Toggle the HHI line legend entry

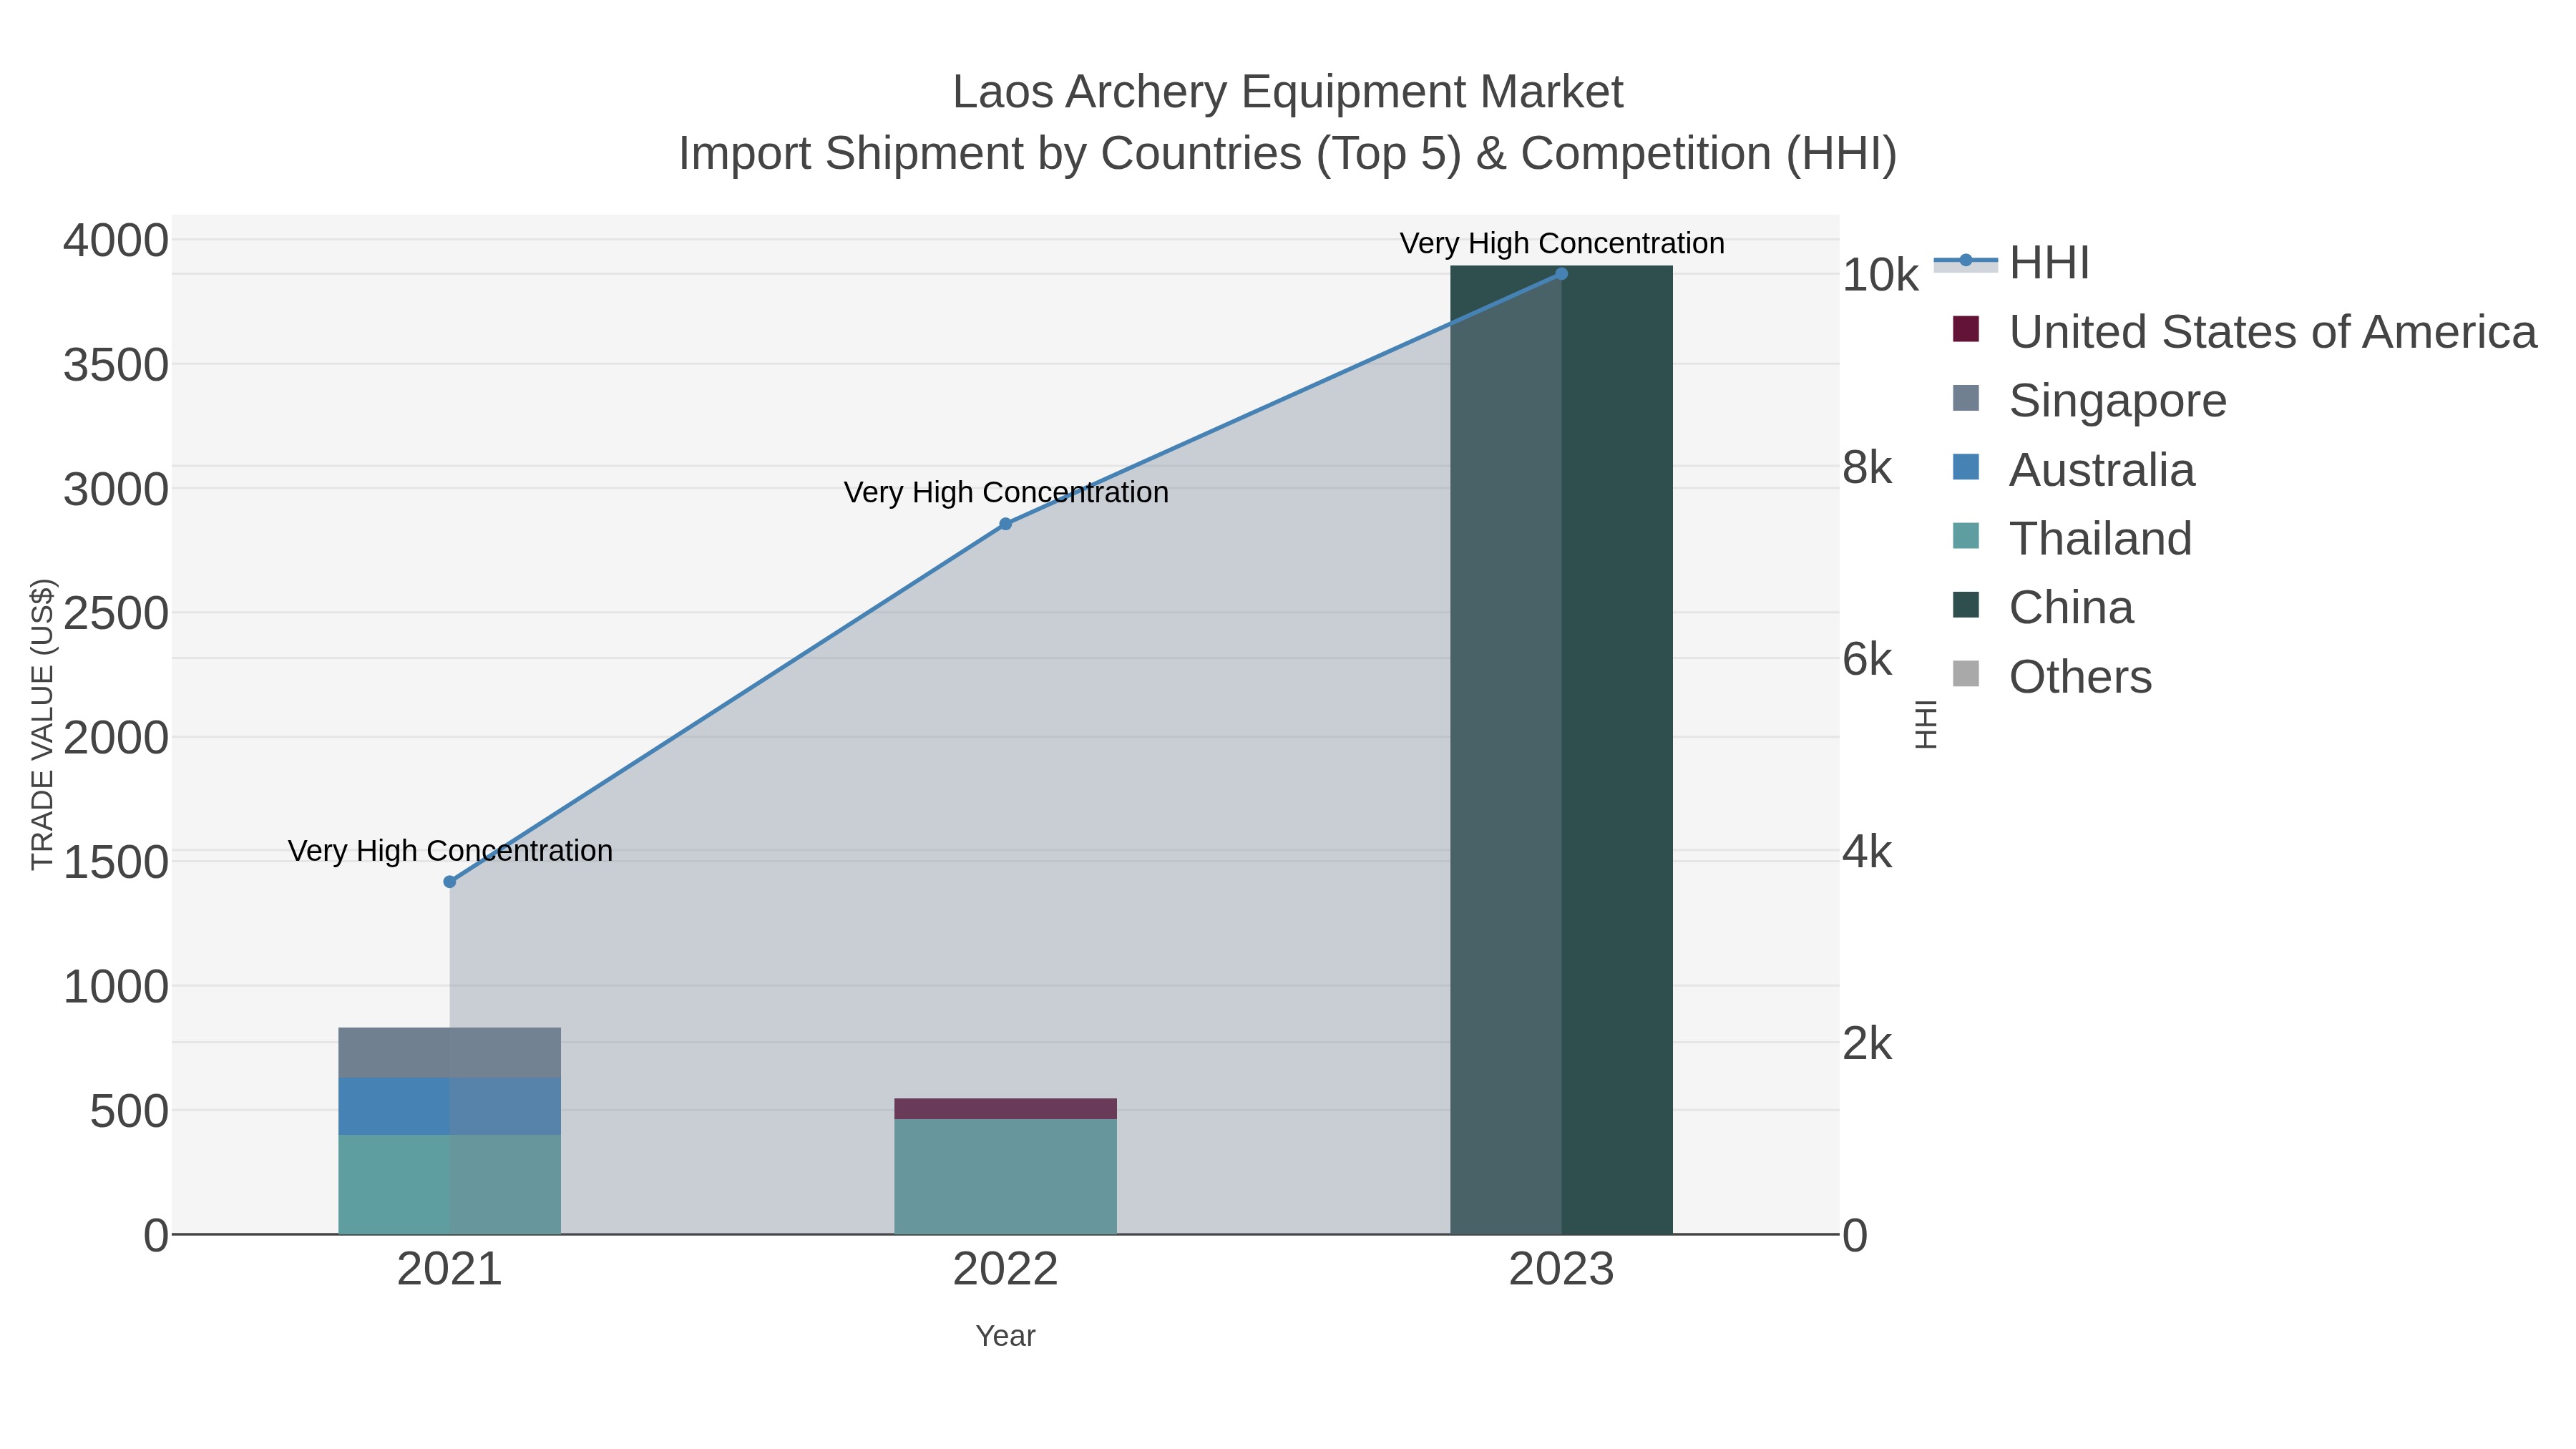[x=2012, y=263]
